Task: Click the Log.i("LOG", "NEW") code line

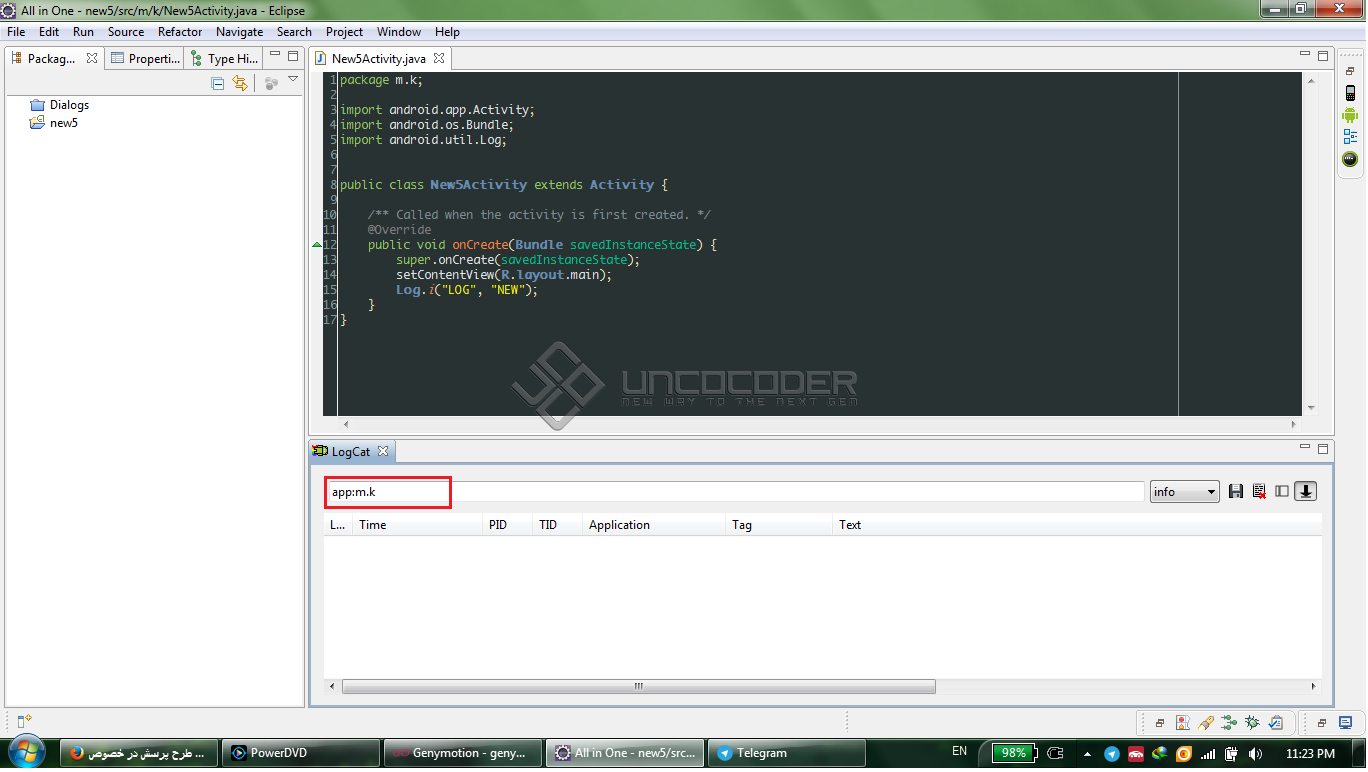Action: pyautogui.click(x=467, y=290)
